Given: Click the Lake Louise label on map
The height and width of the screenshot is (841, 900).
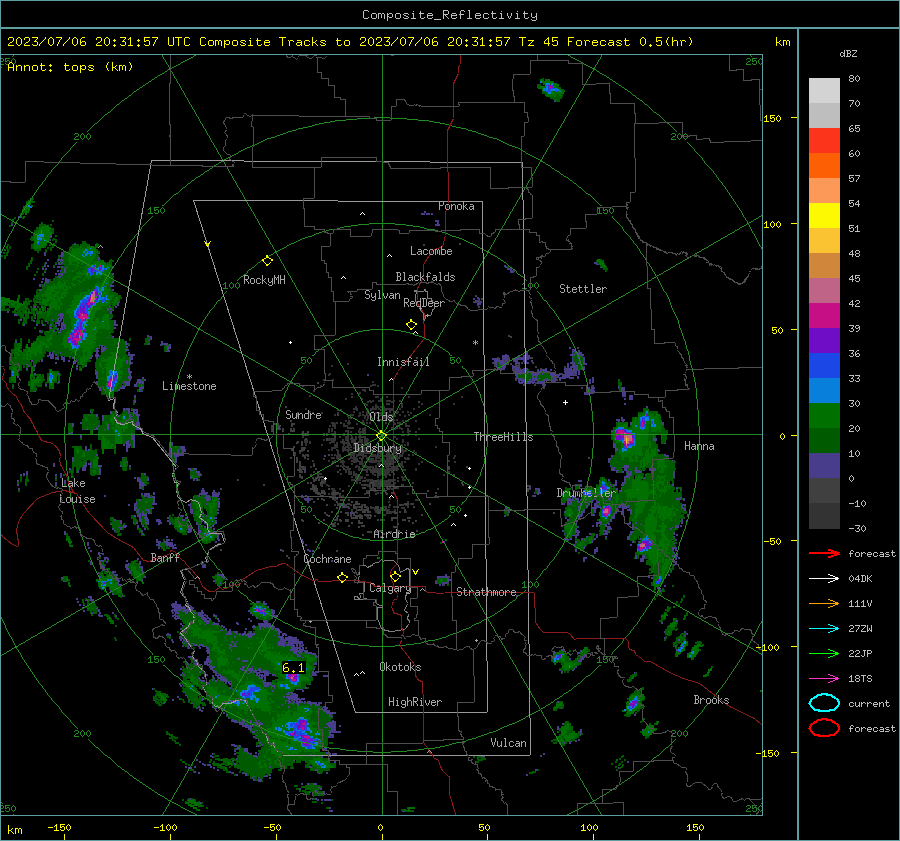Looking at the screenshot, I should 77,491.
